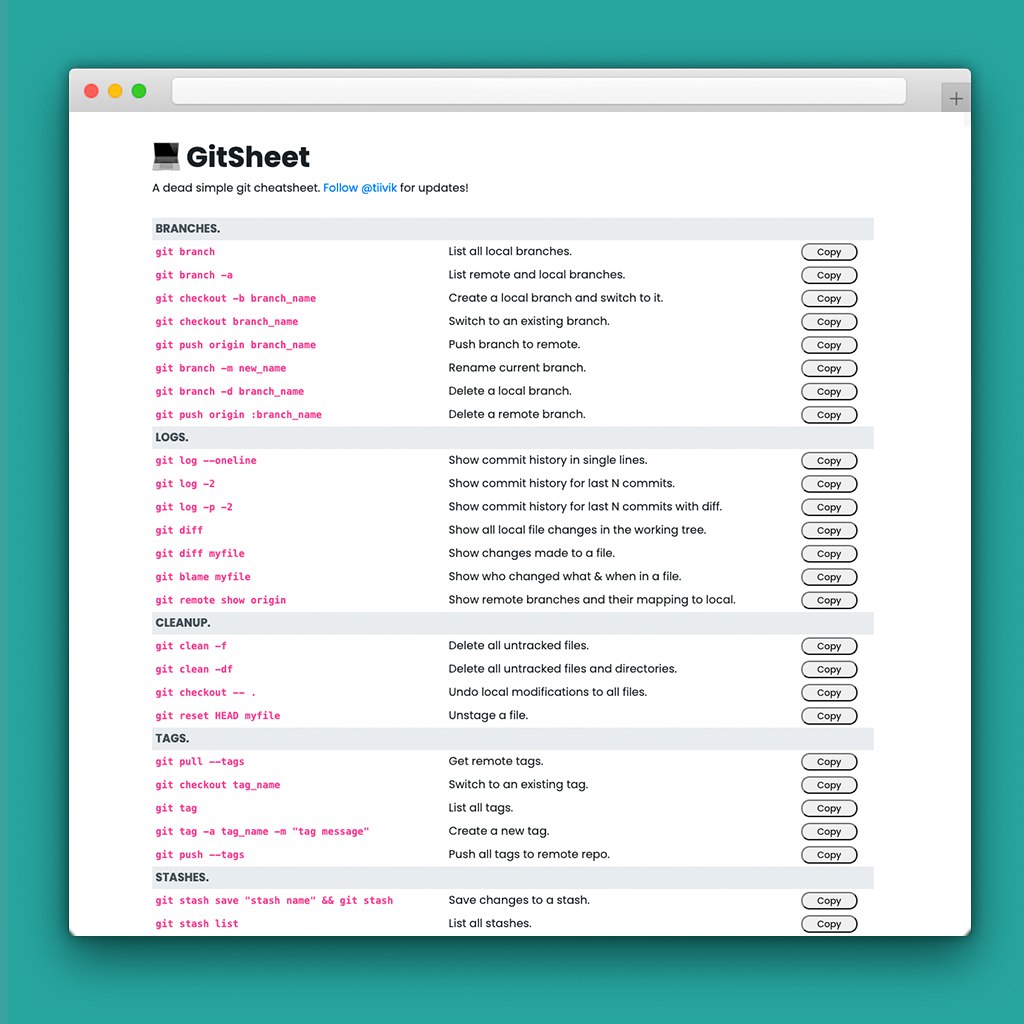Copy 'git branch -d branch_name' command
1024x1024 pixels.
click(829, 392)
